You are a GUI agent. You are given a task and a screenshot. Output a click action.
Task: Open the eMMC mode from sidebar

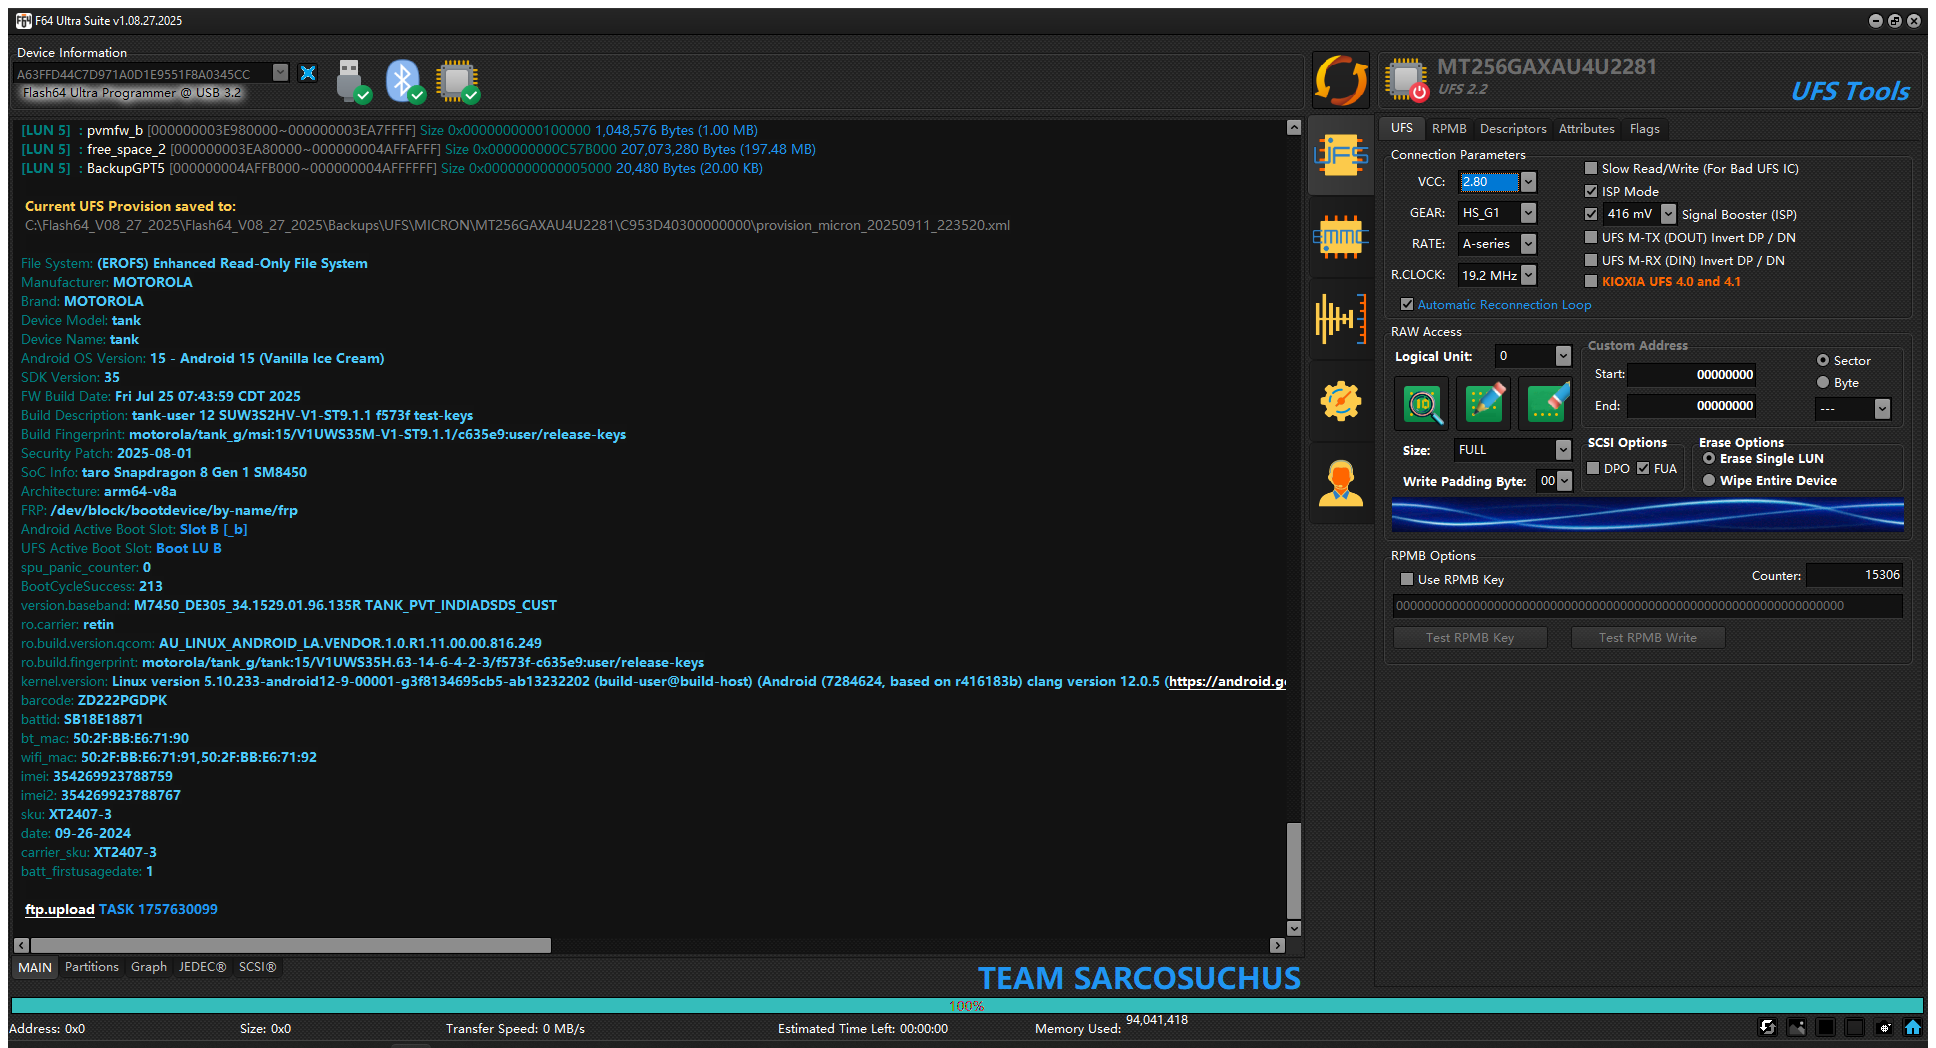pyautogui.click(x=1340, y=238)
